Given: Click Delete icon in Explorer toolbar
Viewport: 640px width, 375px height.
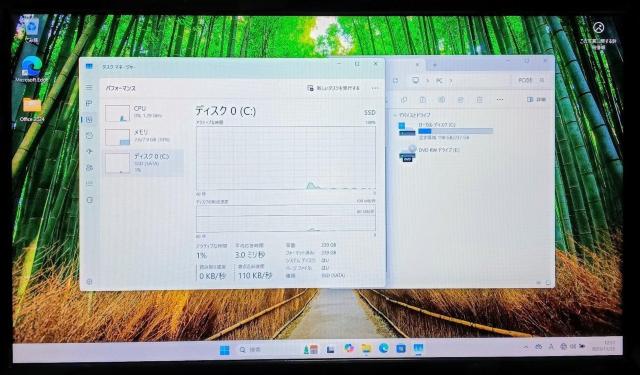Looking at the screenshot, I should point(480,100).
